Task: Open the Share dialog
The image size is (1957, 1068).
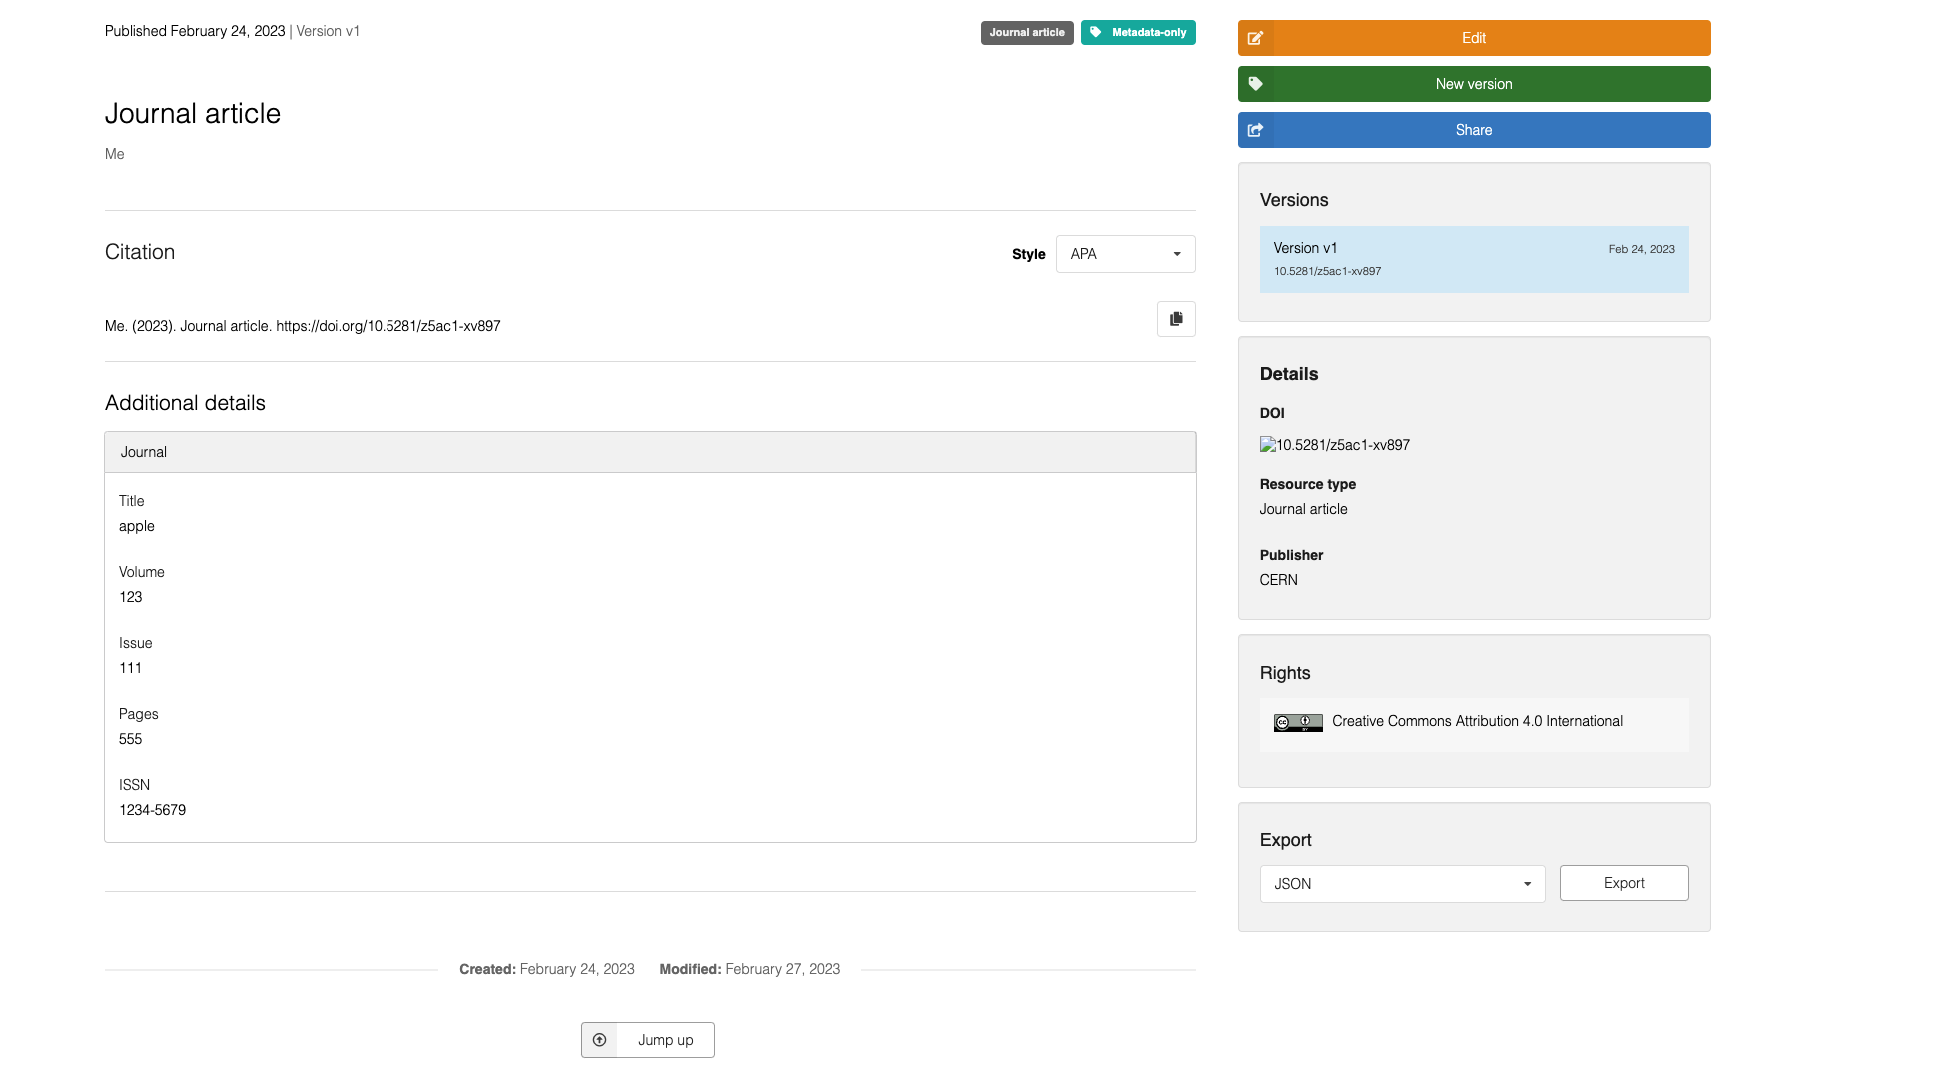Action: (x=1473, y=130)
